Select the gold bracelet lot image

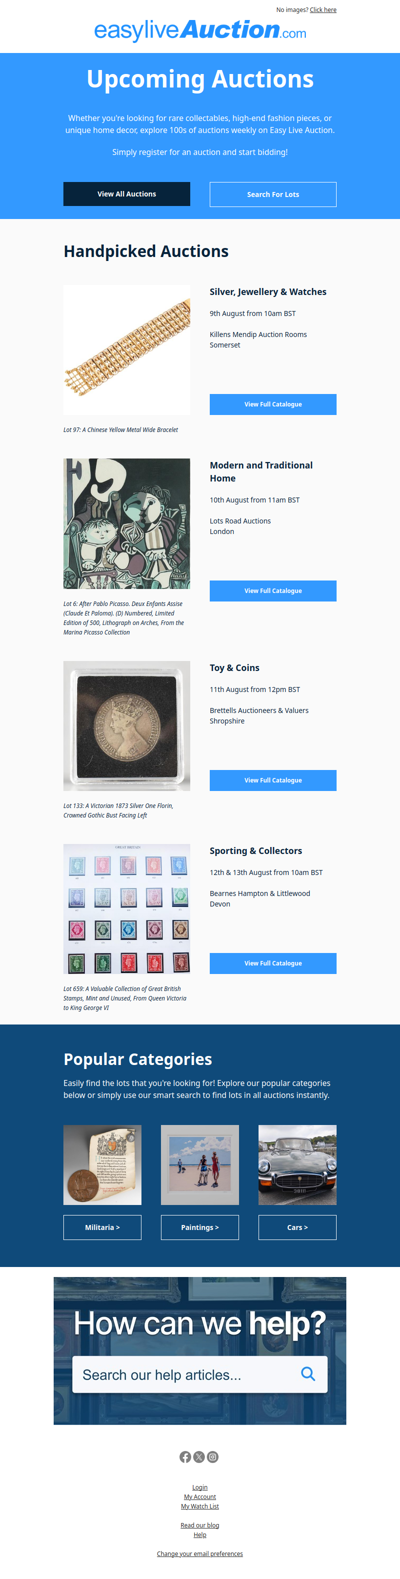pyautogui.click(x=127, y=350)
